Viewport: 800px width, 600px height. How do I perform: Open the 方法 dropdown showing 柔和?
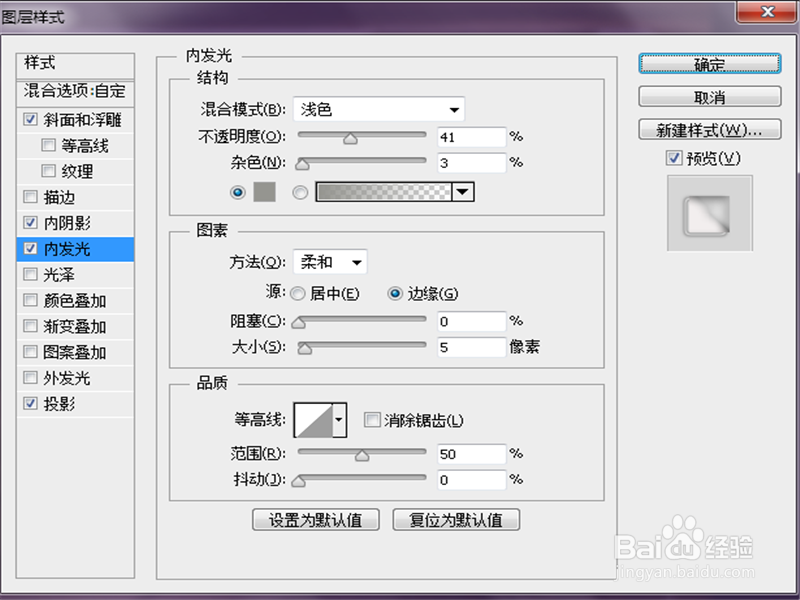pyautogui.click(x=330, y=262)
